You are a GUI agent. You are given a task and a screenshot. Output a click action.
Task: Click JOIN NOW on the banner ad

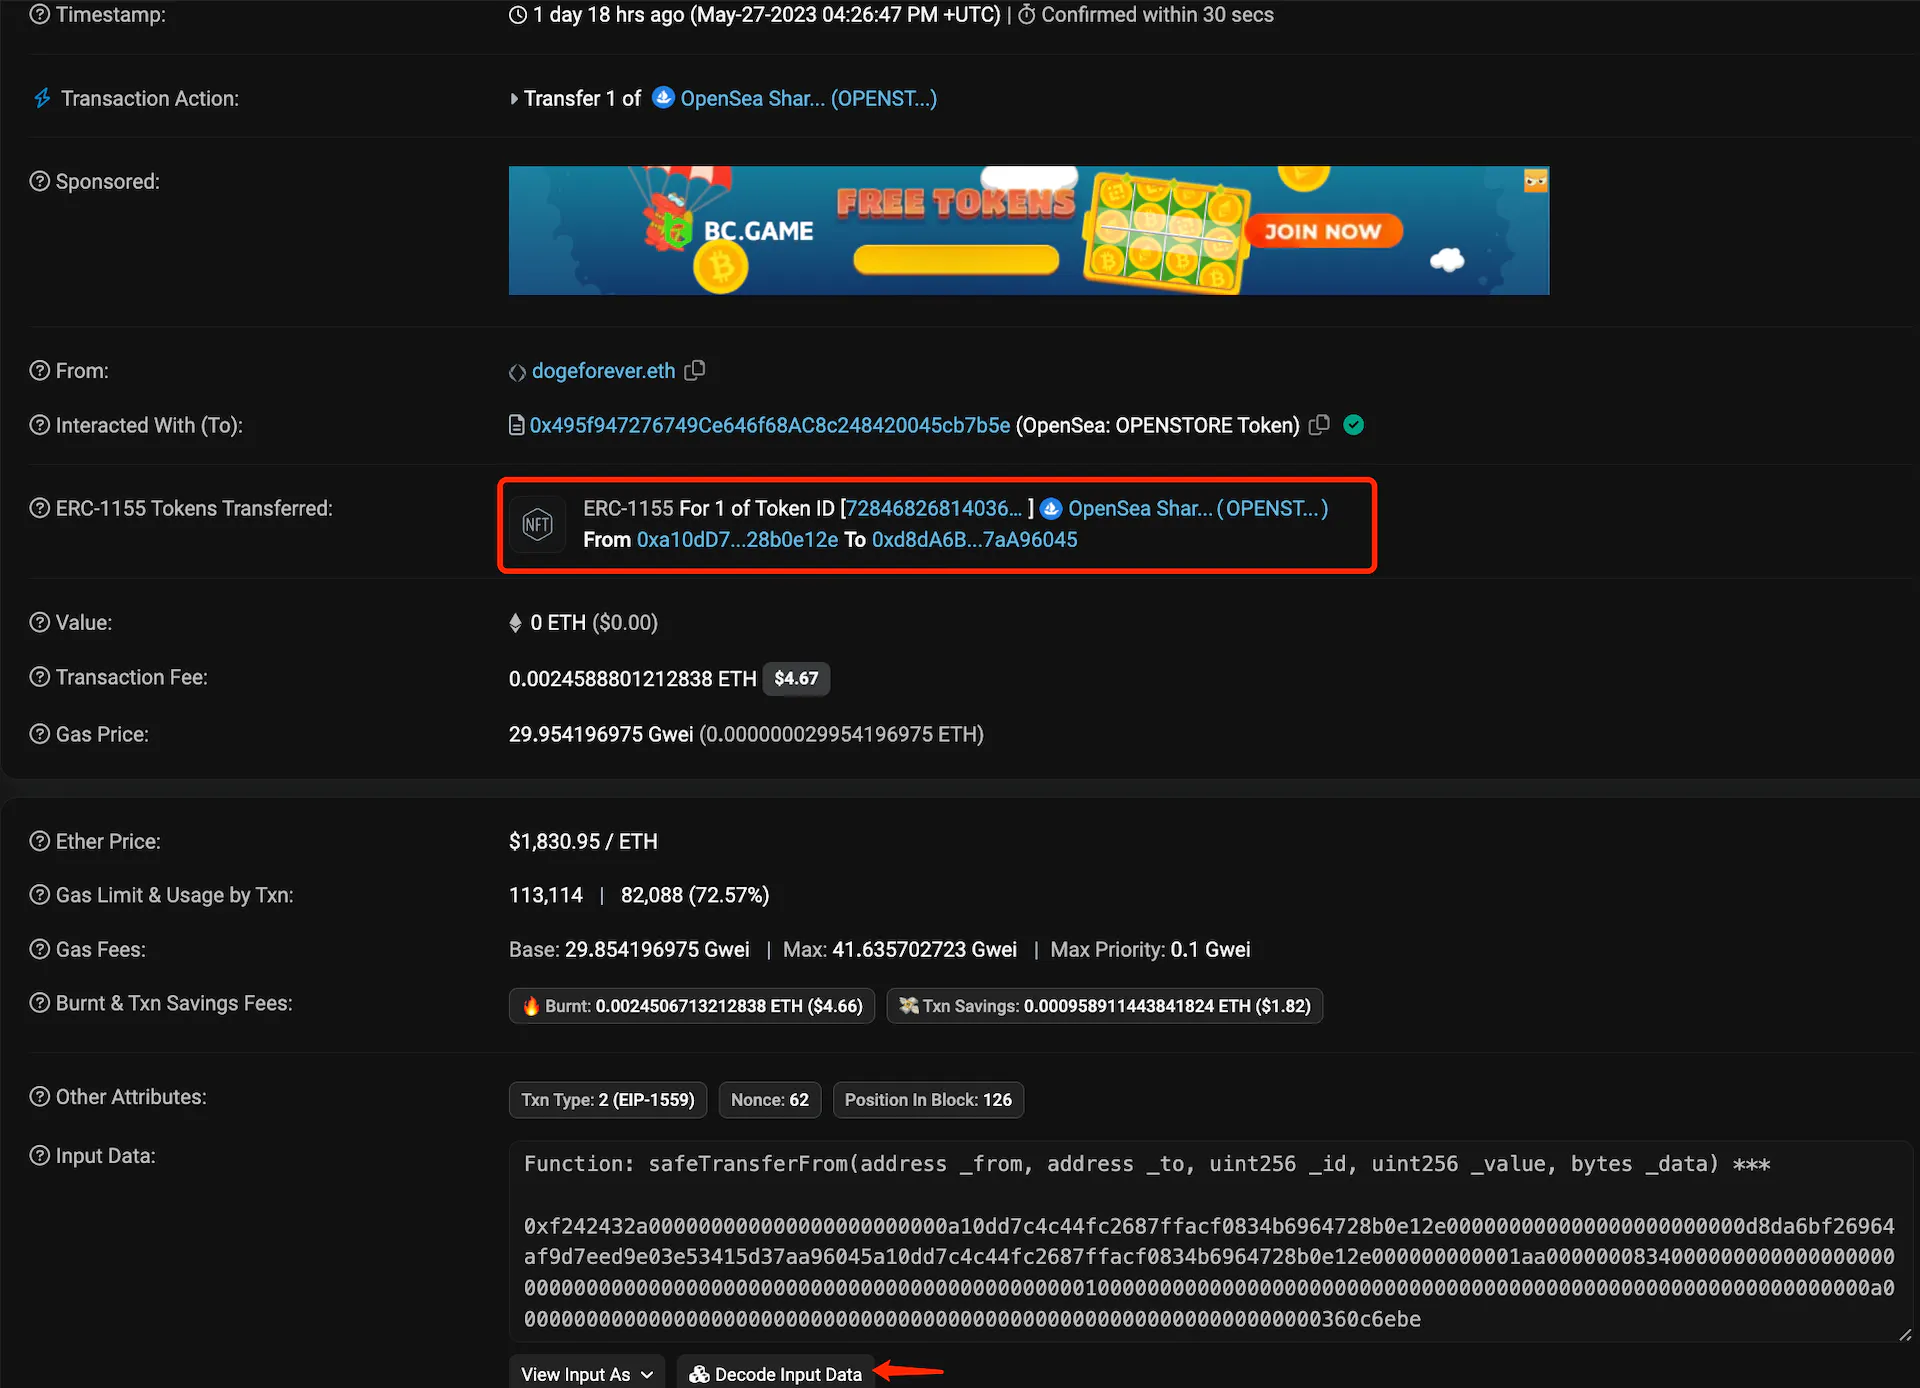(x=1323, y=231)
